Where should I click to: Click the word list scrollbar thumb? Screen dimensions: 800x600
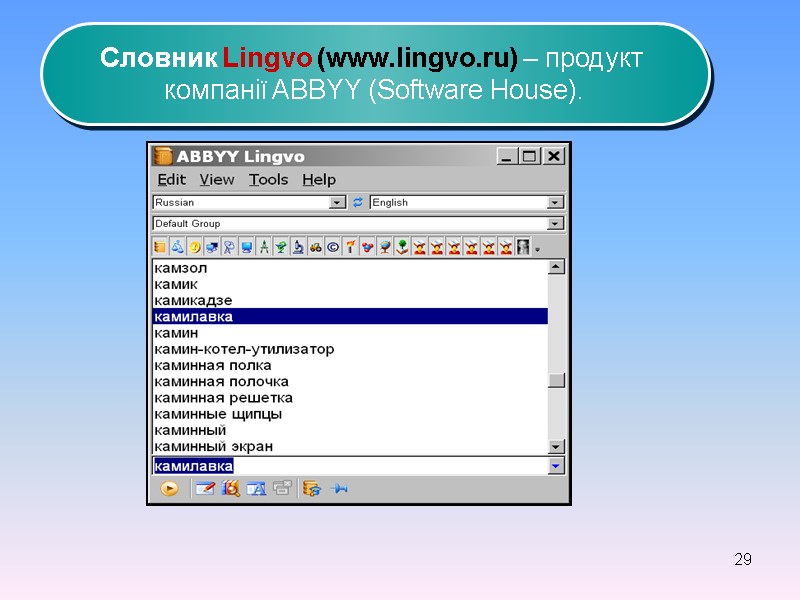point(556,381)
